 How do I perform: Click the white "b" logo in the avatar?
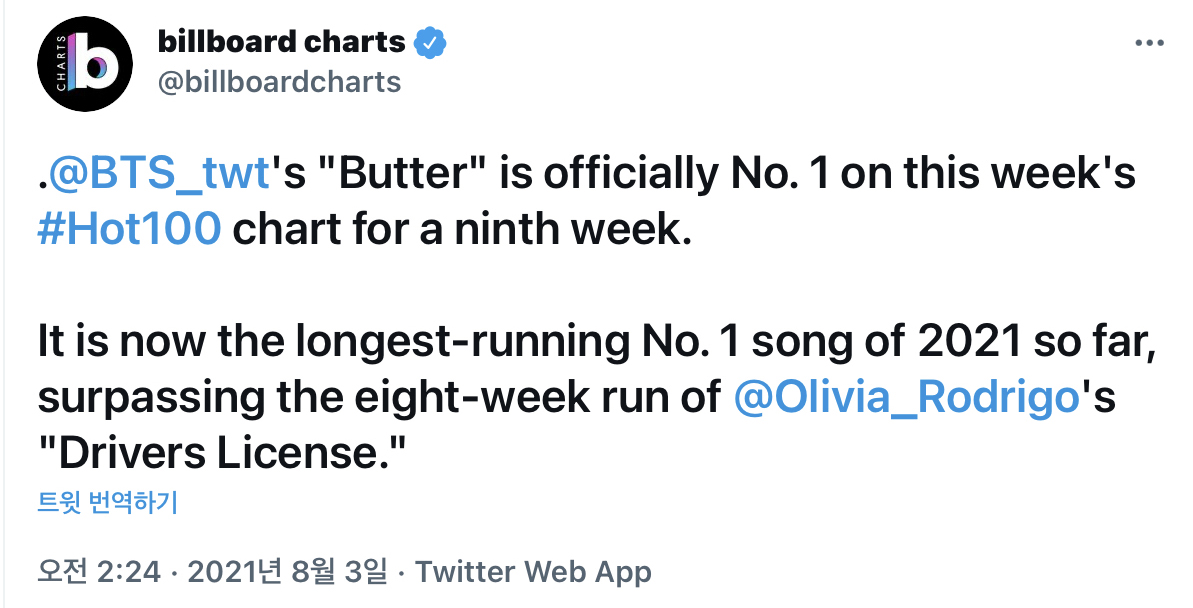[x=97, y=65]
